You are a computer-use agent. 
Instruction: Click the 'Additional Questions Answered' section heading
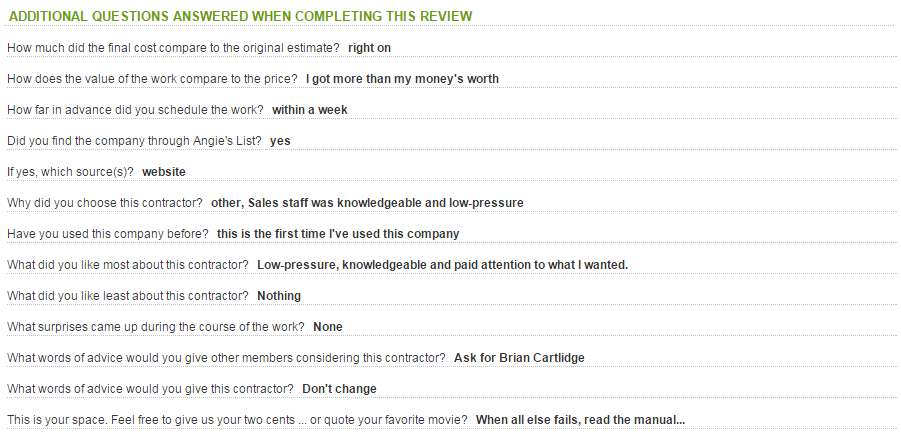(240, 17)
